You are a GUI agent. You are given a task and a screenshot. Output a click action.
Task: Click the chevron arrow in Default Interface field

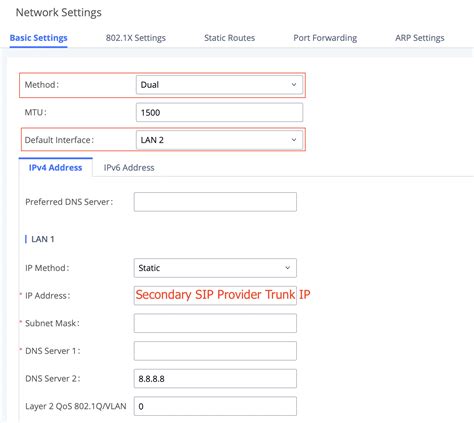click(x=294, y=140)
